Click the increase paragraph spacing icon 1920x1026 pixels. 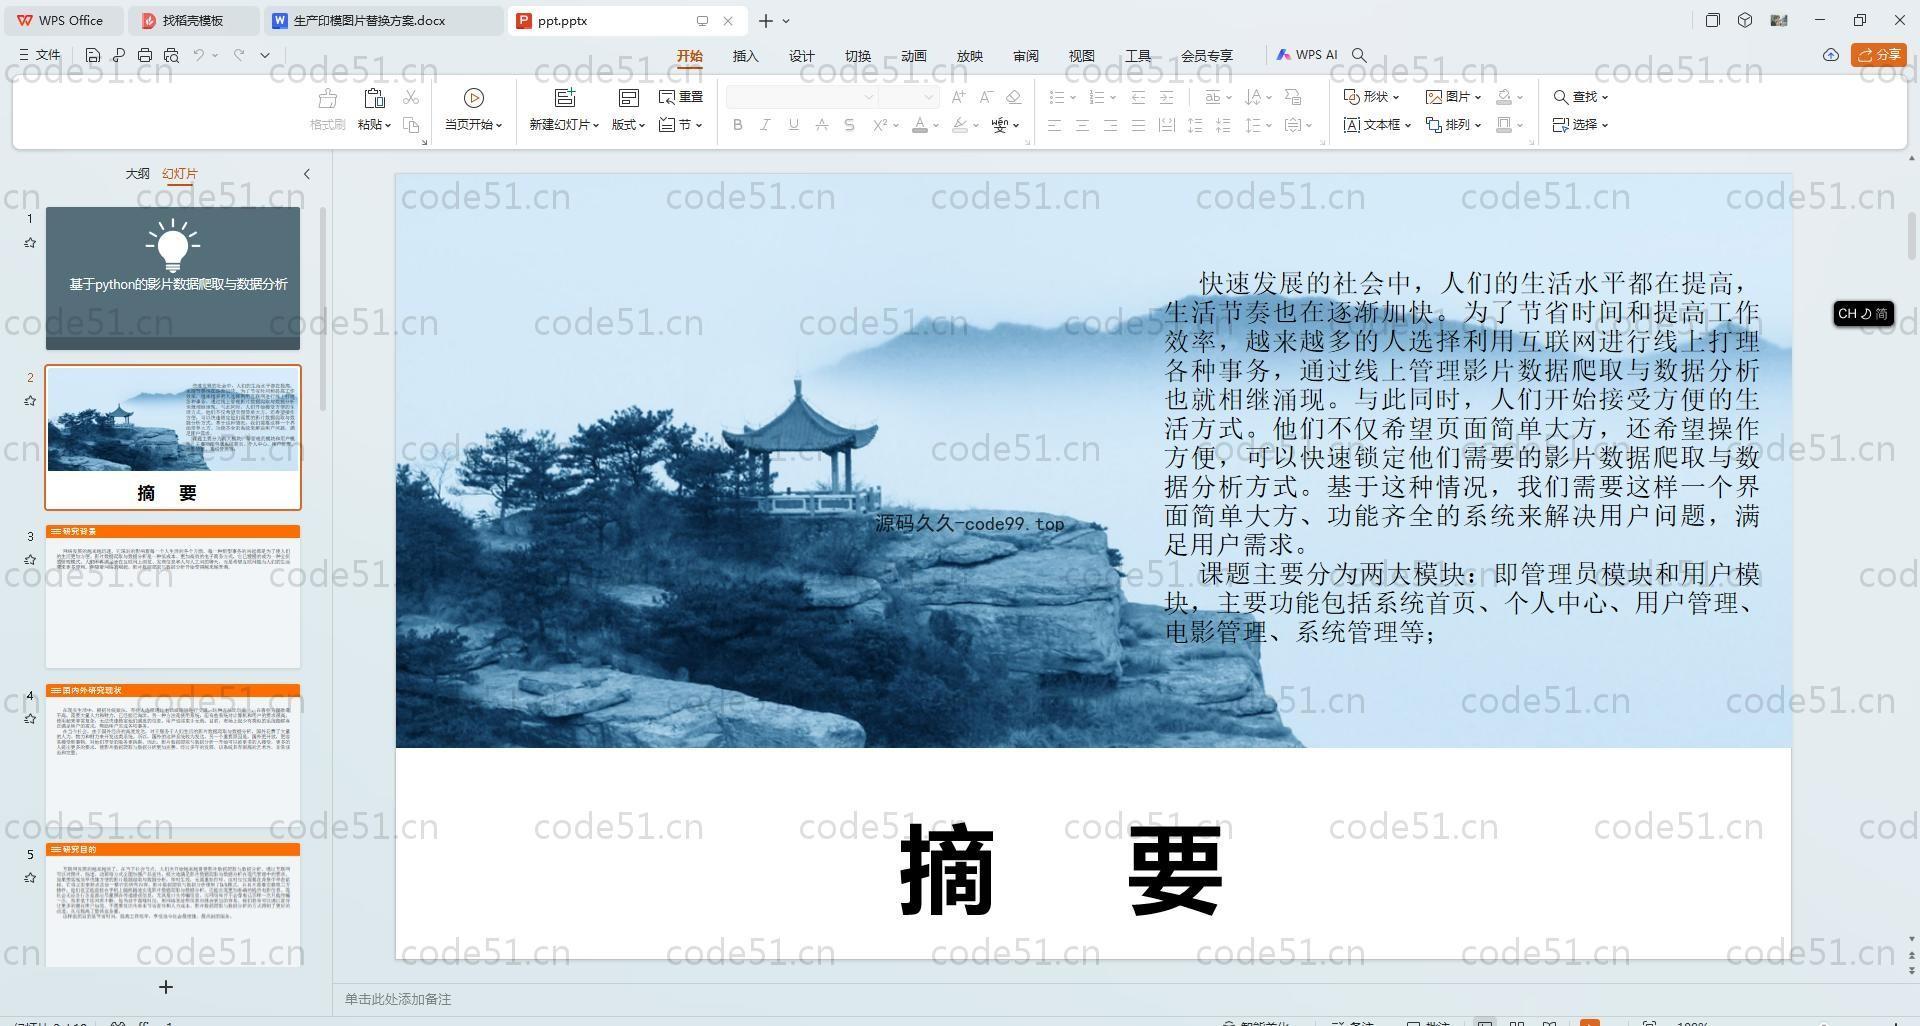[x=1195, y=125]
